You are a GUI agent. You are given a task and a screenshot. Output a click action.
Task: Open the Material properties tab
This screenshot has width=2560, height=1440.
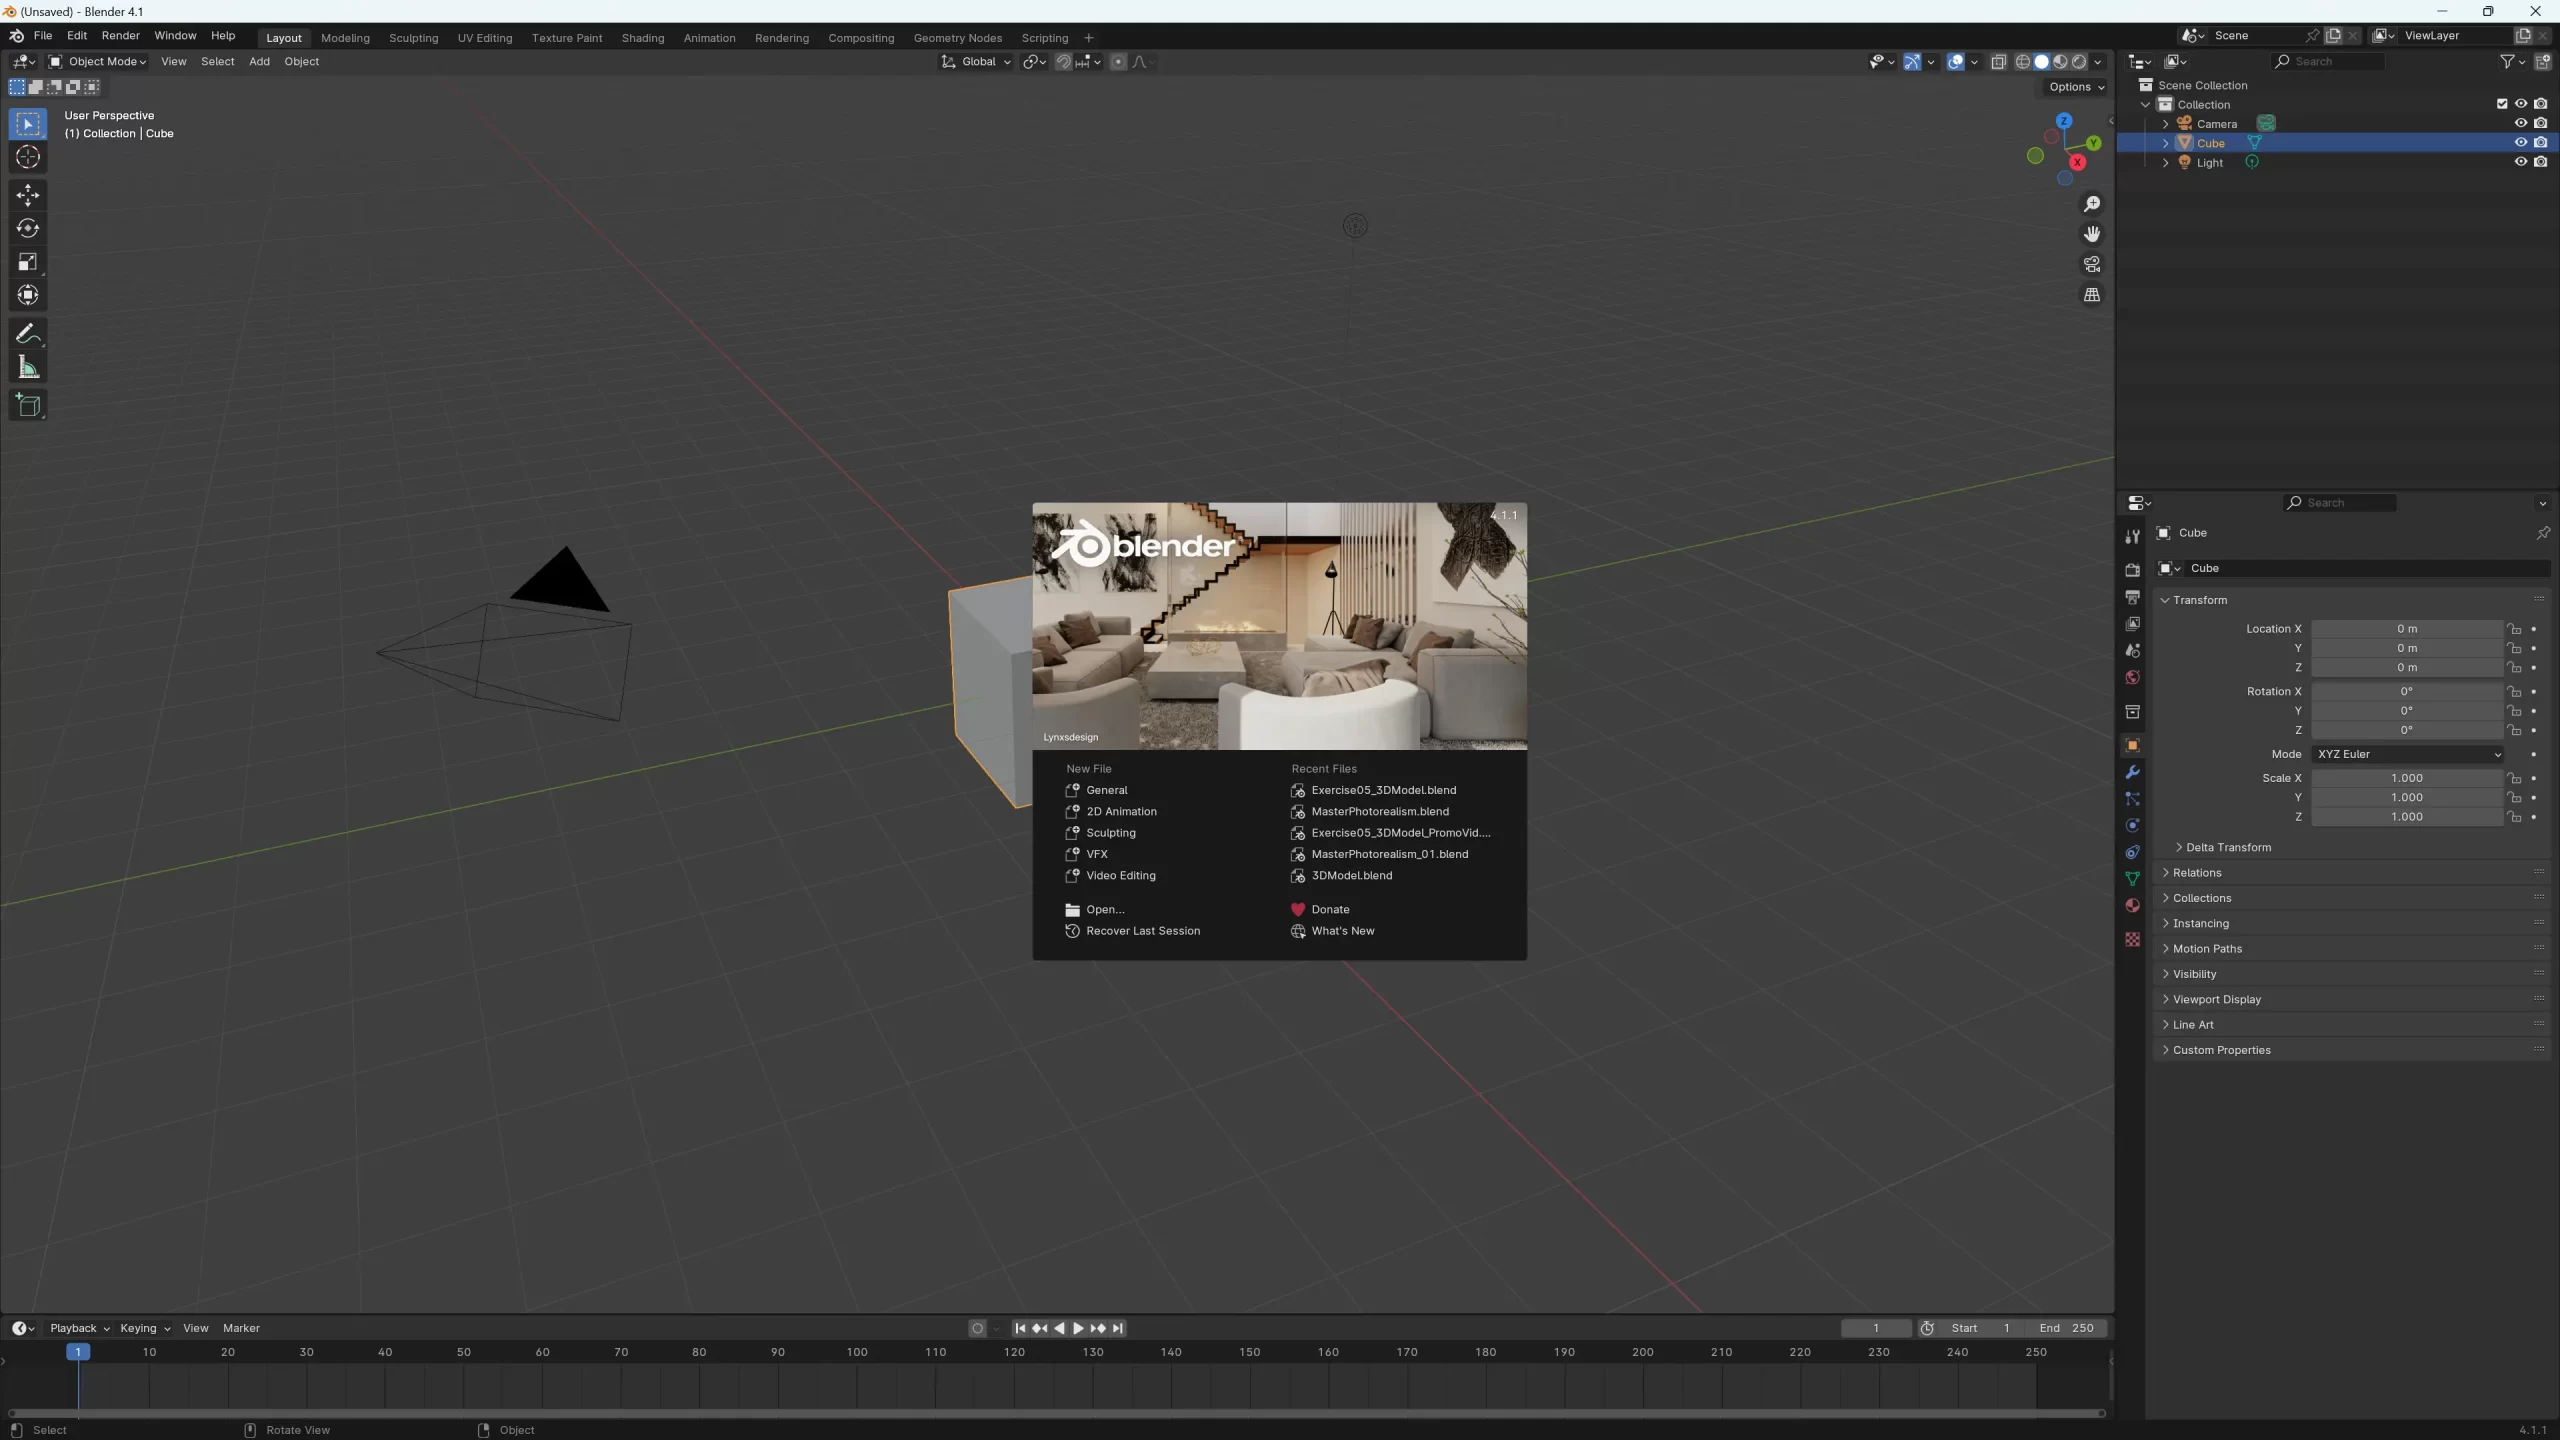pos(2132,906)
